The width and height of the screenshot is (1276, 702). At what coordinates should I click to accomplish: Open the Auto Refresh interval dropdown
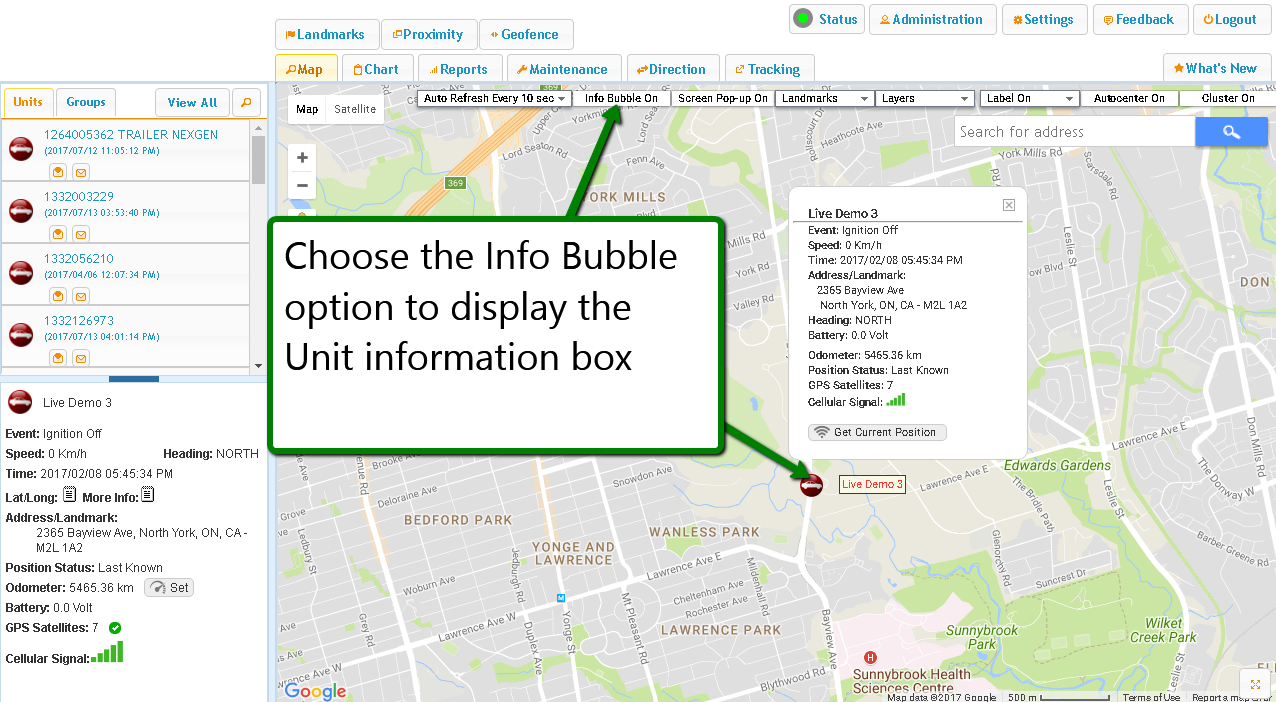point(494,99)
